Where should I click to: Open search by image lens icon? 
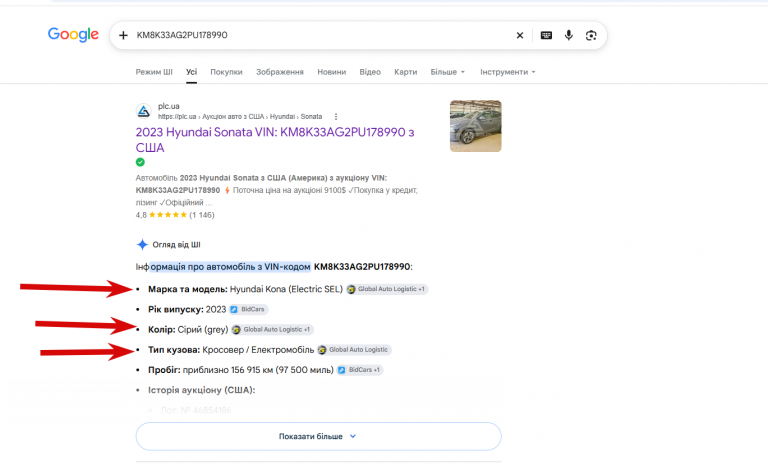(591, 35)
